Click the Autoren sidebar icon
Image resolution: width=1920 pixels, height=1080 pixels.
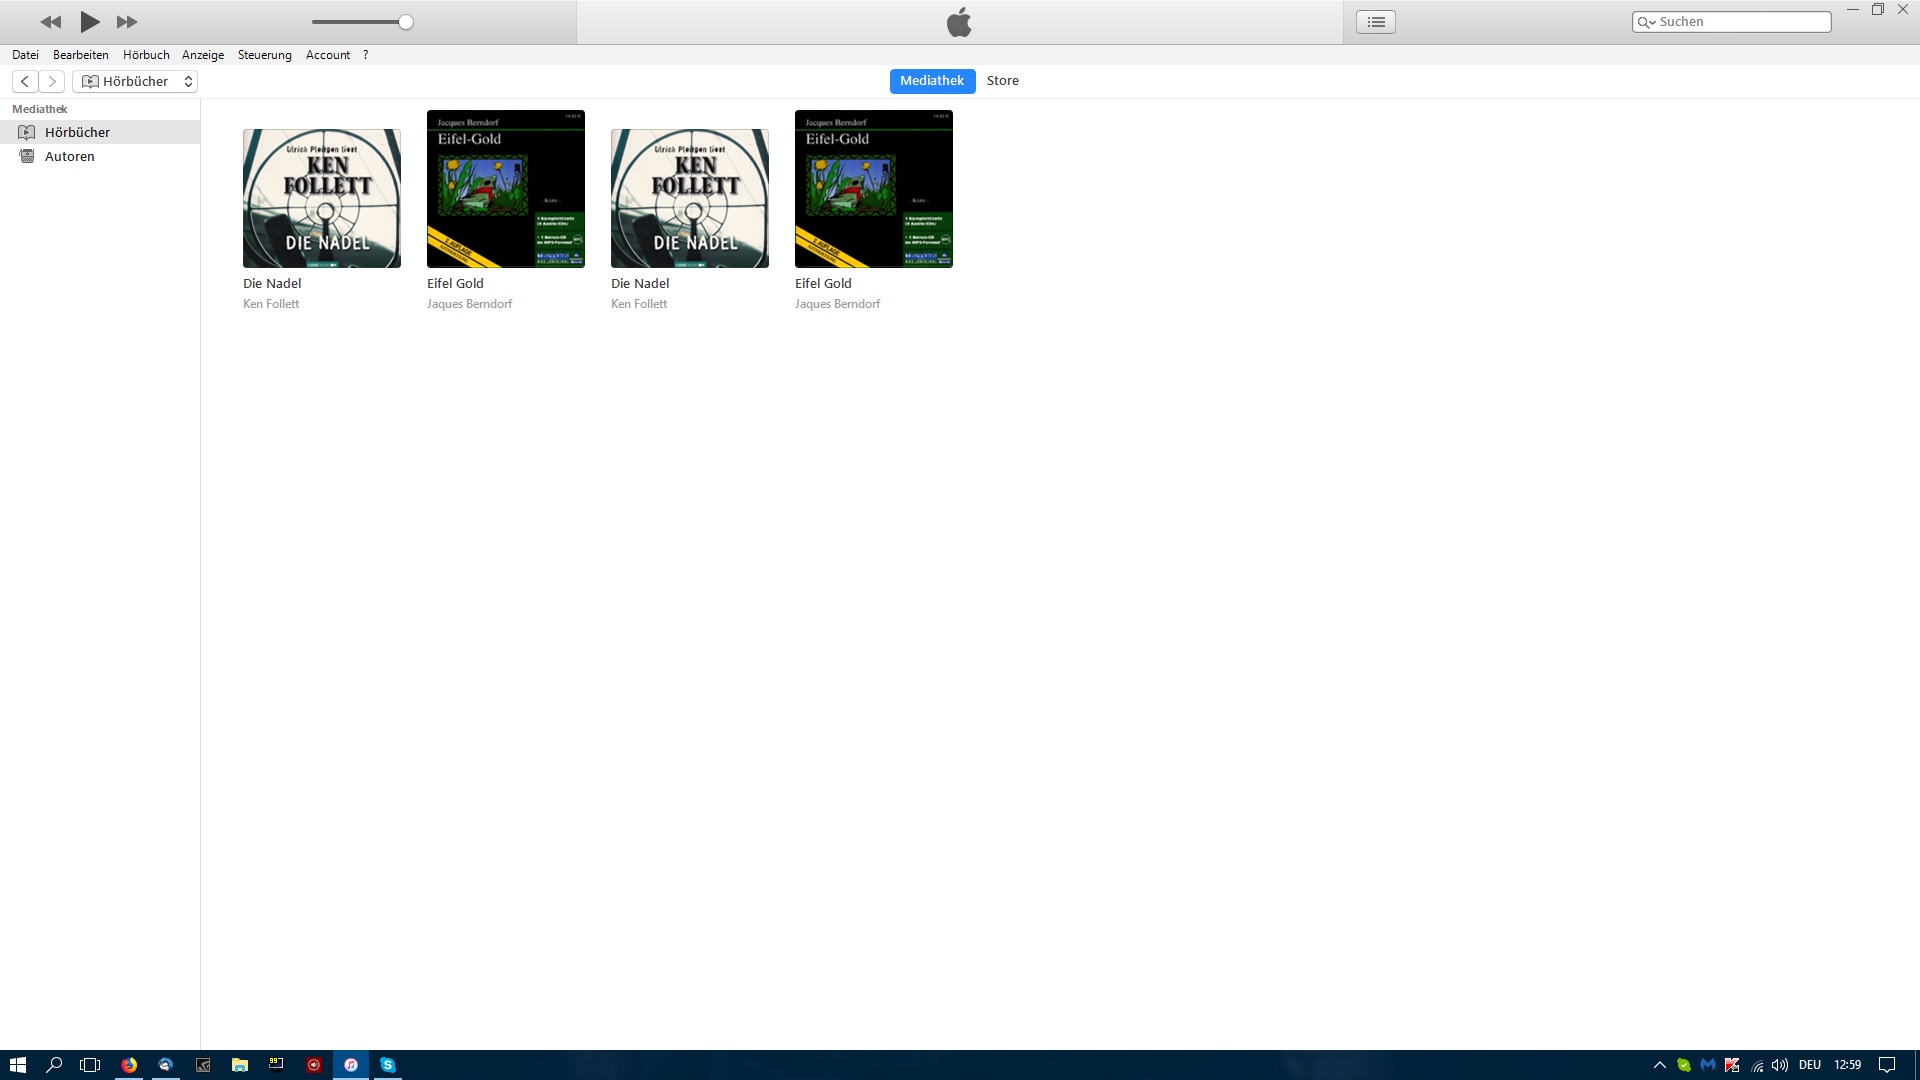tap(27, 156)
